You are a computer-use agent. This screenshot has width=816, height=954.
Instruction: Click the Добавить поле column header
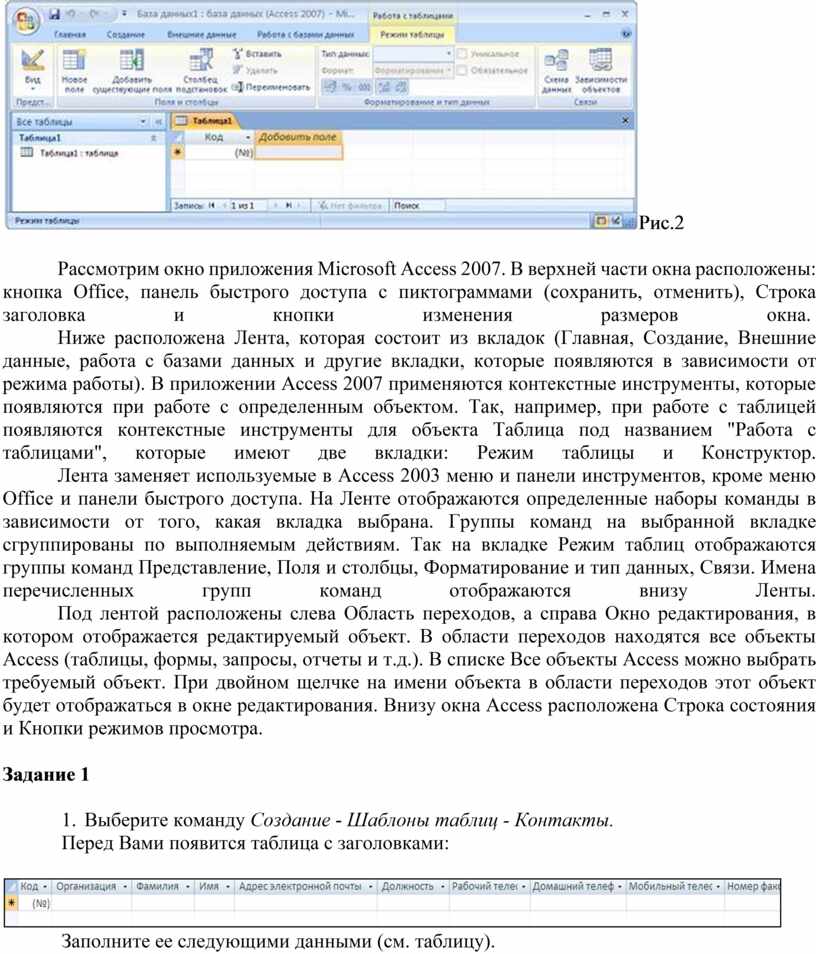[298, 138]
